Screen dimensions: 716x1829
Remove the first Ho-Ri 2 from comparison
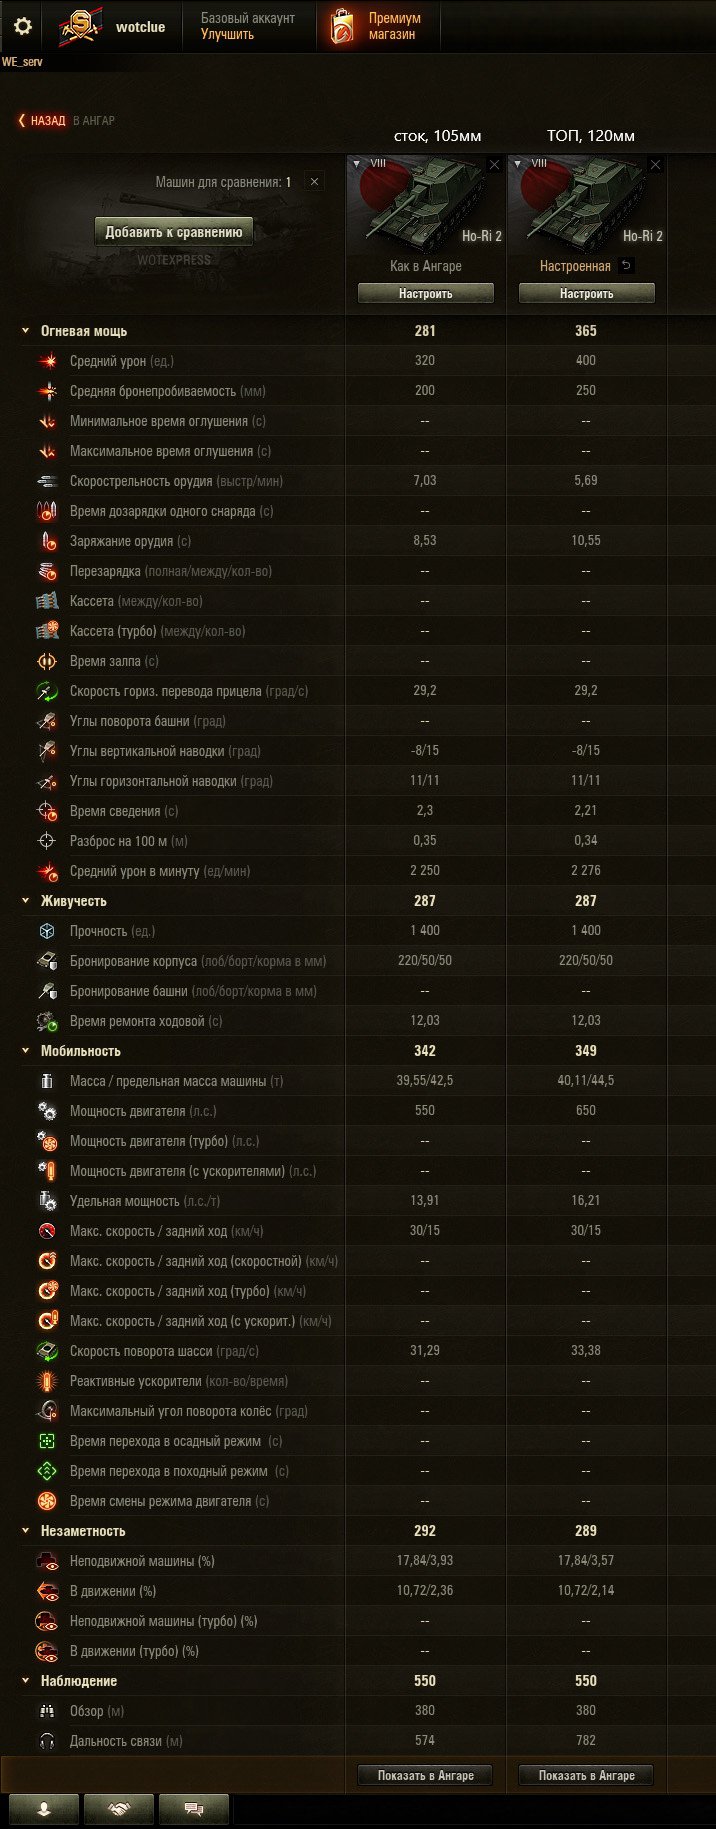(x=494, y=165)
